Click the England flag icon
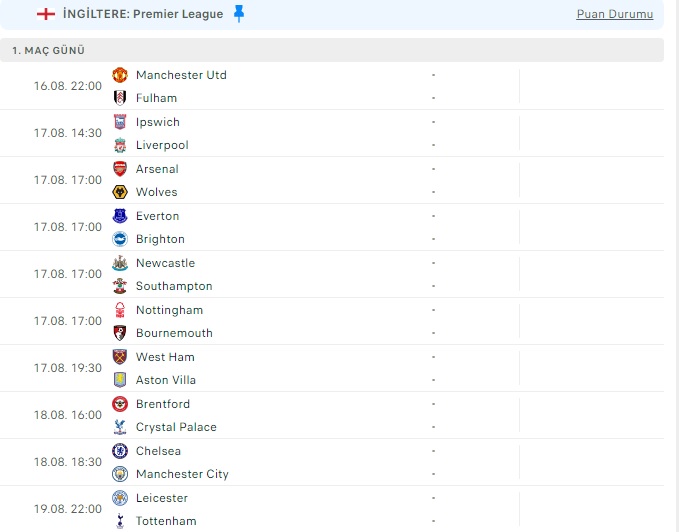 tap(46, 14)
